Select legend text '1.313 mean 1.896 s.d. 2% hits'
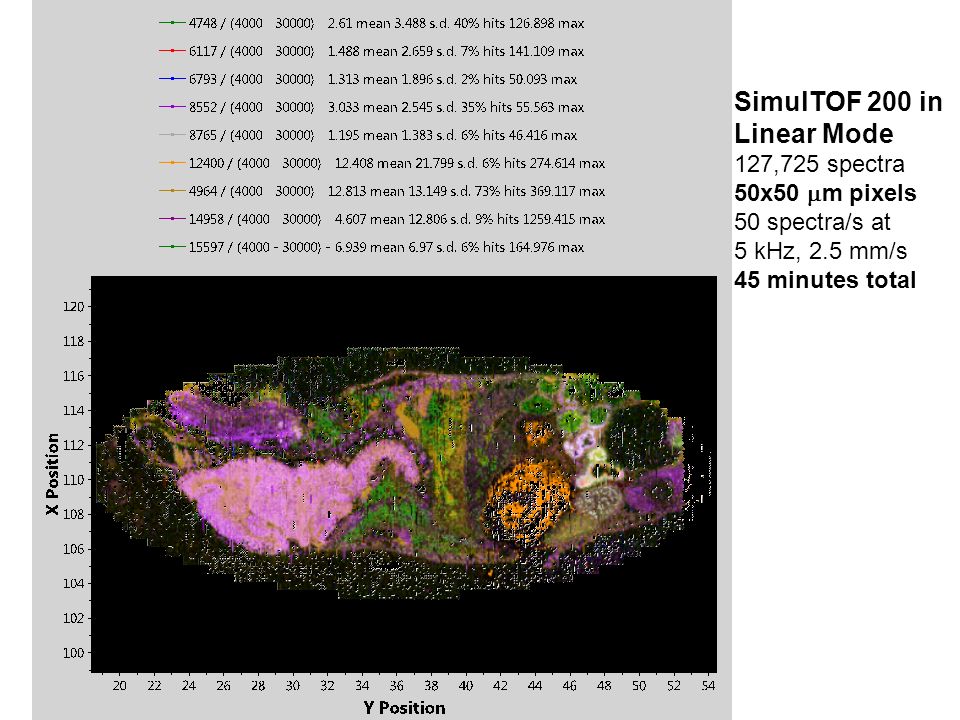 click(416, 79)
